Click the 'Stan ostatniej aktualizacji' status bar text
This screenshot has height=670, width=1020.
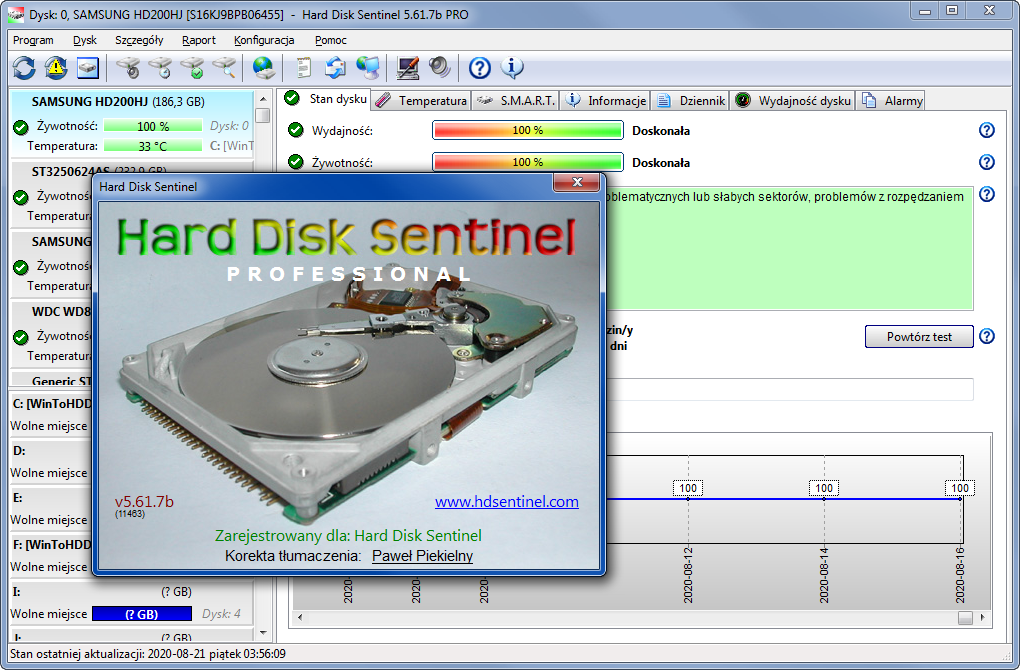point(148,654)
